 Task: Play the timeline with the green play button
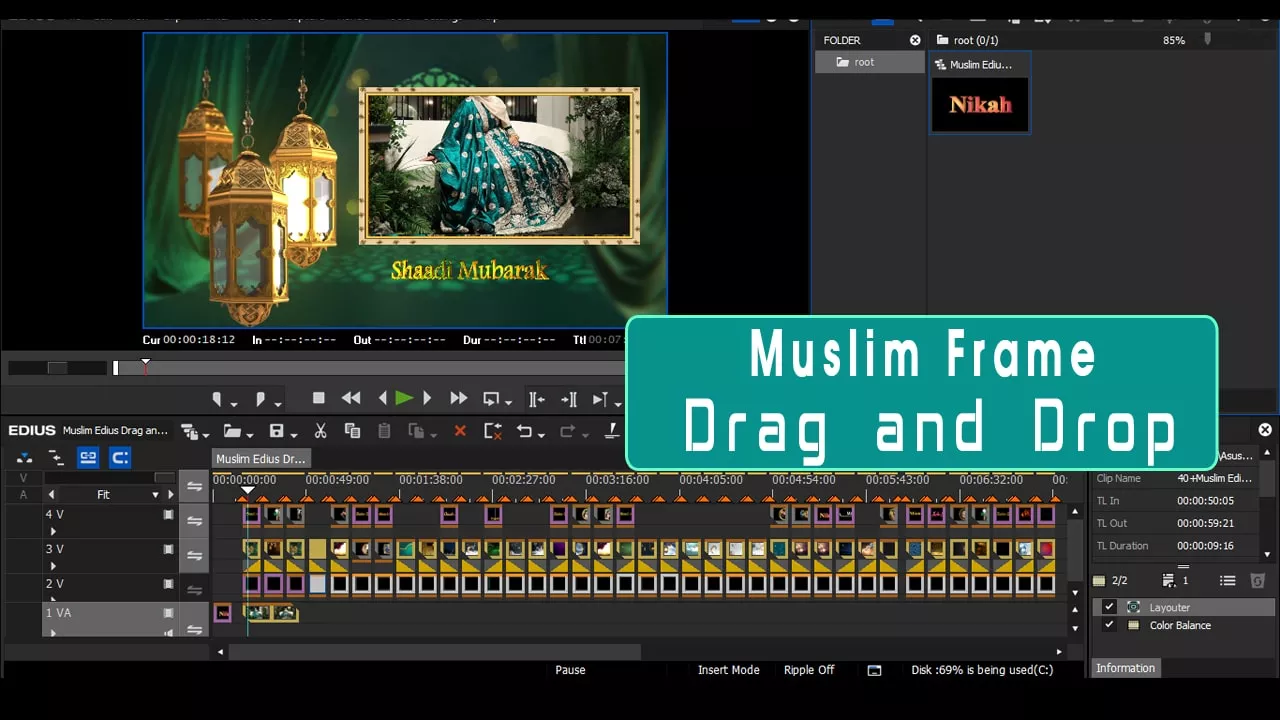(404, 398)
